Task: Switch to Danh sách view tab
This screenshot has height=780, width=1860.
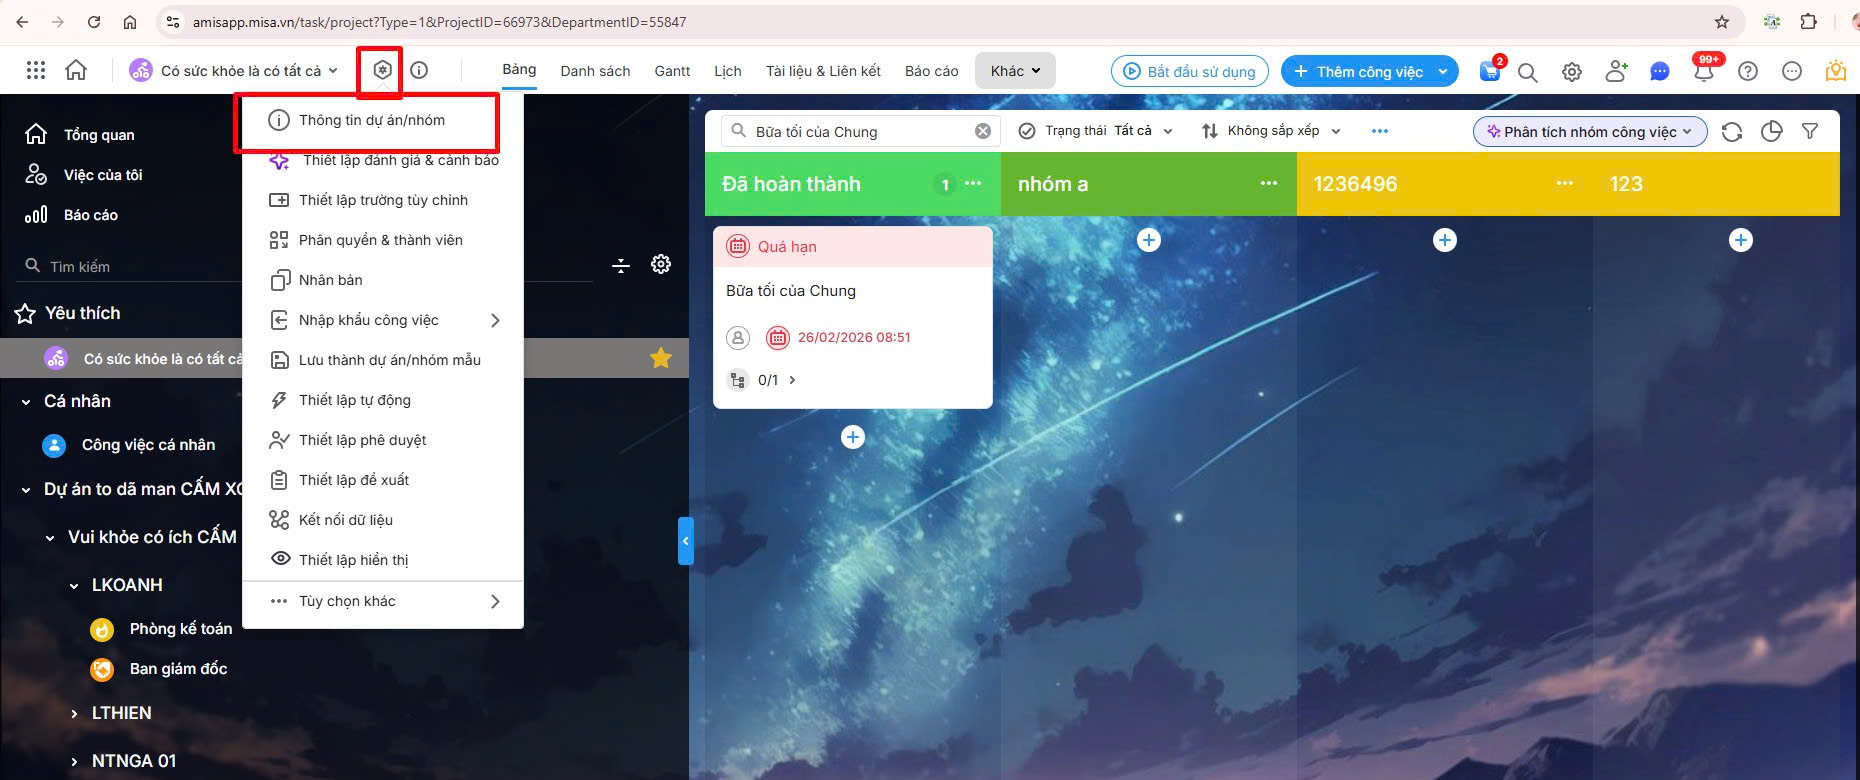Action: click(595, 71)
